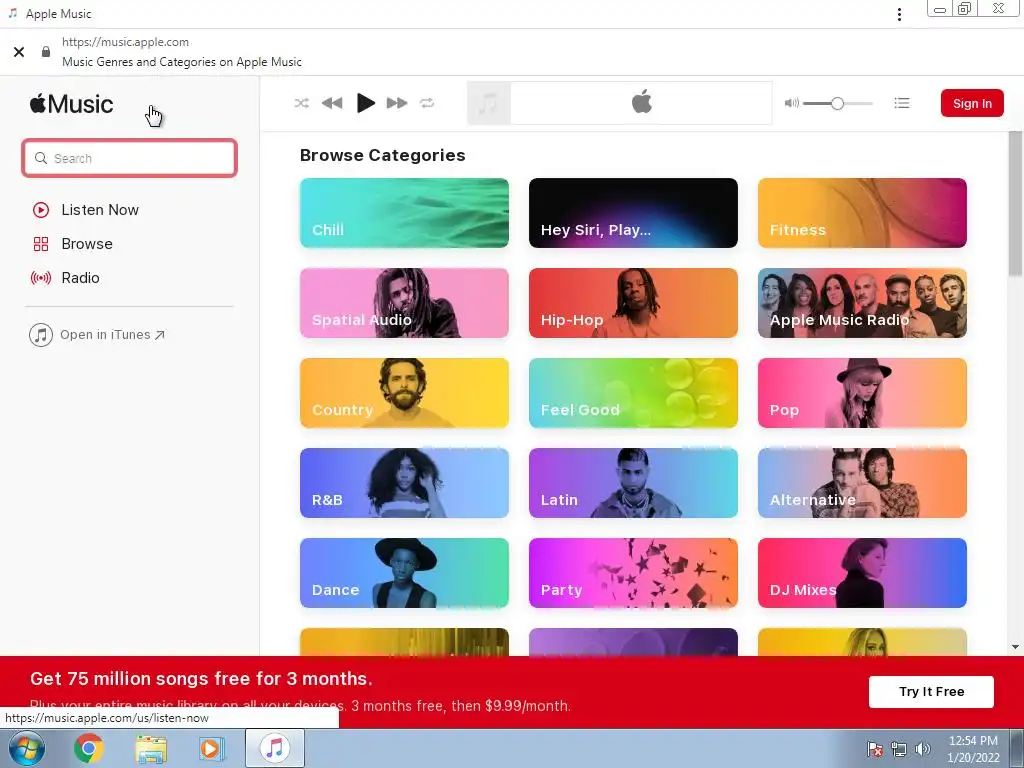Click the taskbar clock
Viewport: 1024px width, 768px height.
(973, 749)
